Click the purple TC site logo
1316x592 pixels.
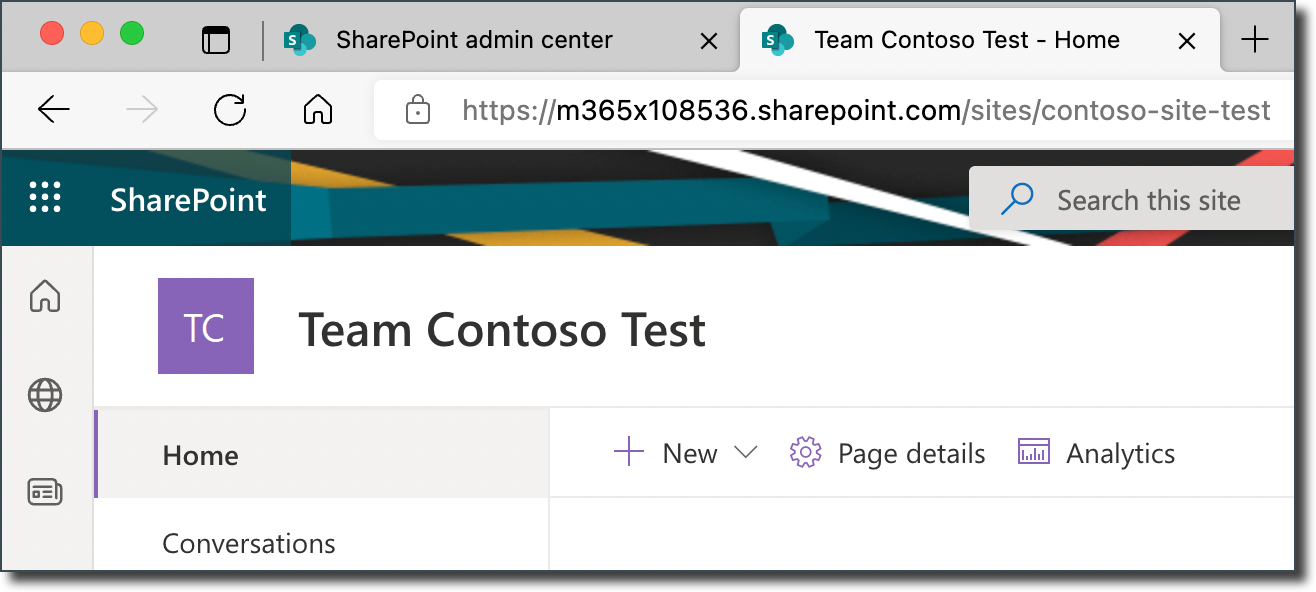(x=206, y=325)
